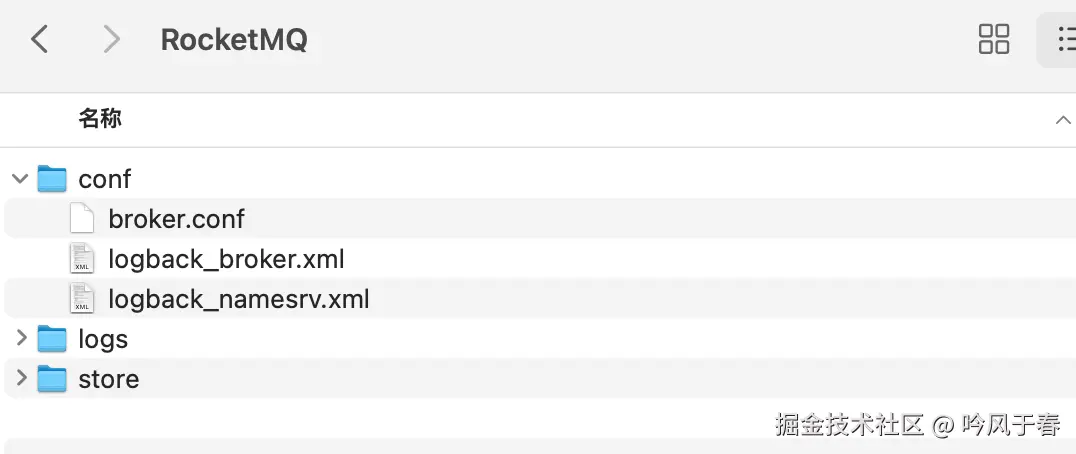Screen dimensions: 1076x454
Task: Select the logback_broker.xml file name
Action: point(226,259)
